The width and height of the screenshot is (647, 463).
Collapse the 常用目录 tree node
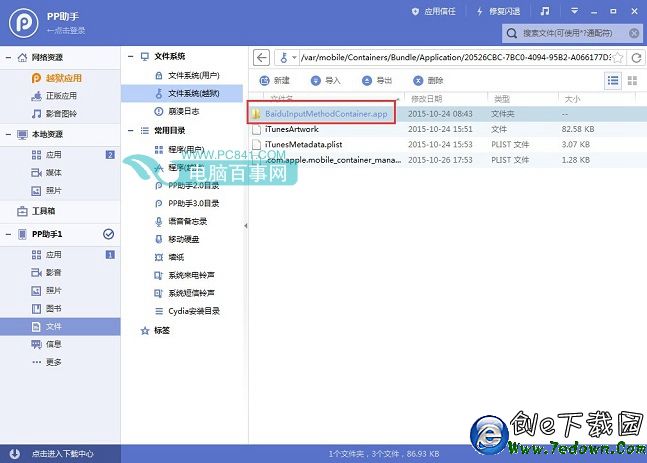coord(131,131)
